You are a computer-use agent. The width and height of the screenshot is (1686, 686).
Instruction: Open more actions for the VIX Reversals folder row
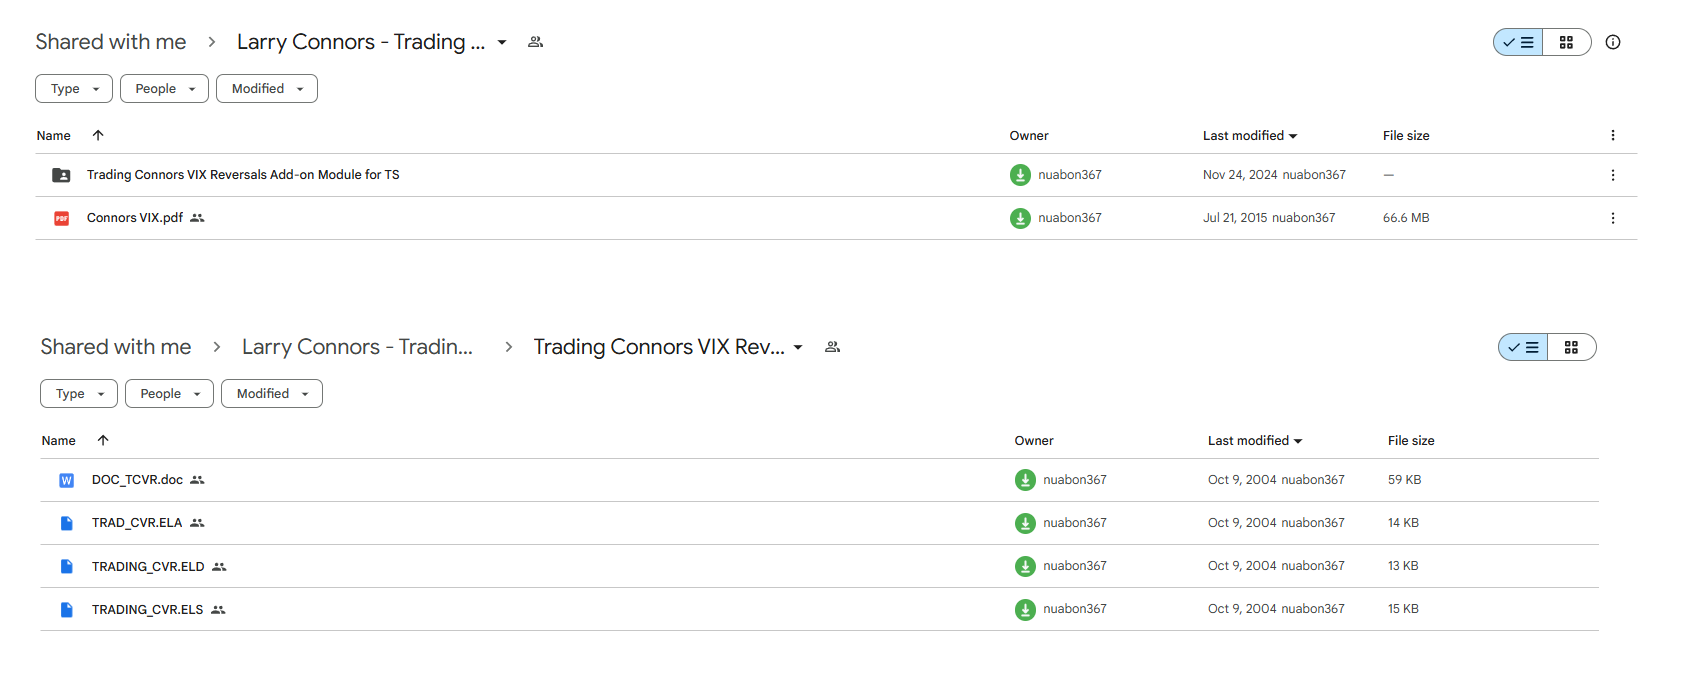pos(1612,175)
